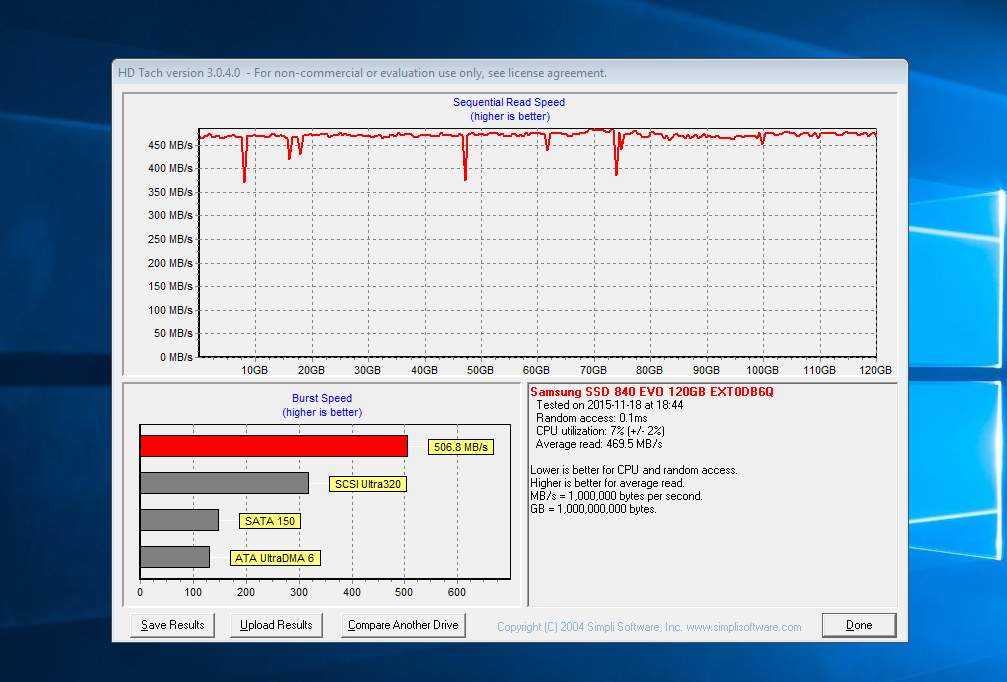Image resolution: width=1007 pixels, height=682 pixels.
Task: Click the "350 MB/s" axis label
Action: coord(170,192)
